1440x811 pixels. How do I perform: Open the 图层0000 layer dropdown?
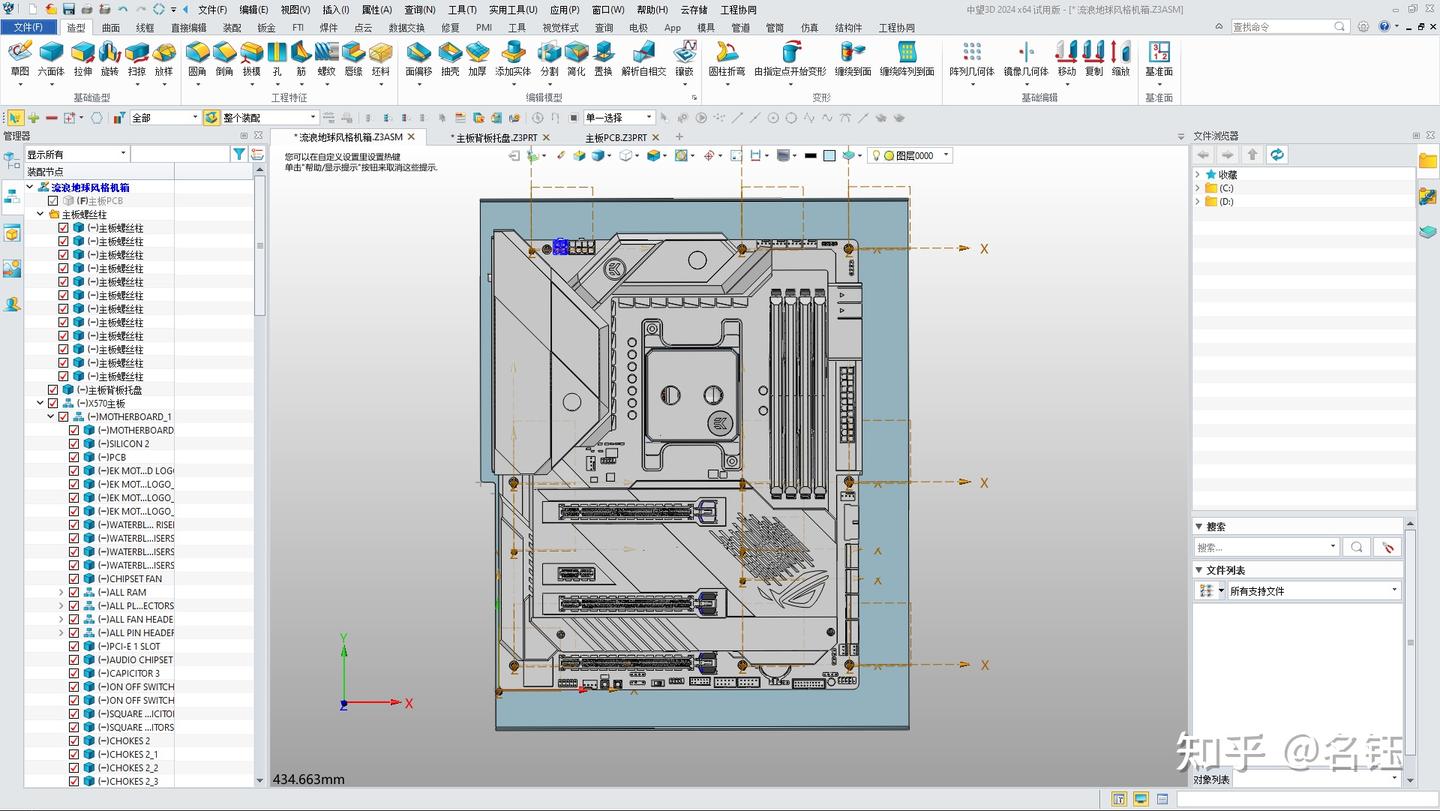pyautogui.click(x=946, y=155)
